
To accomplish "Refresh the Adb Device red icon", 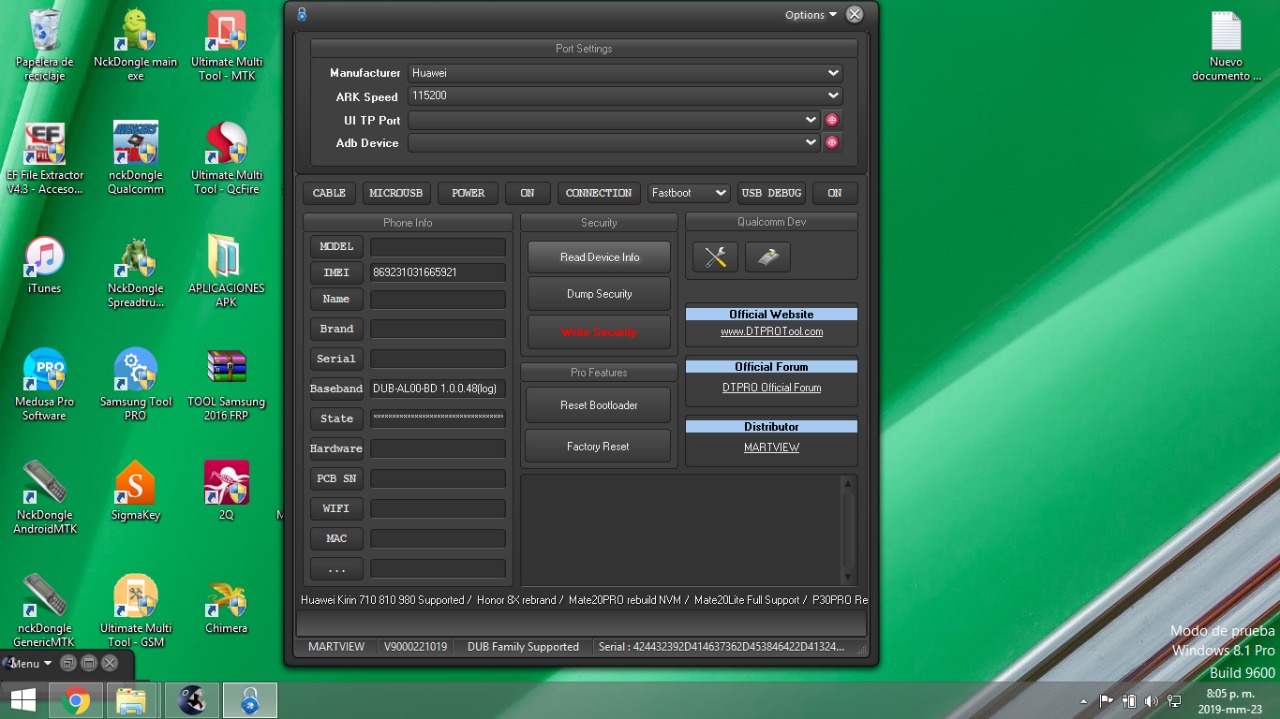I will point(831,143).
